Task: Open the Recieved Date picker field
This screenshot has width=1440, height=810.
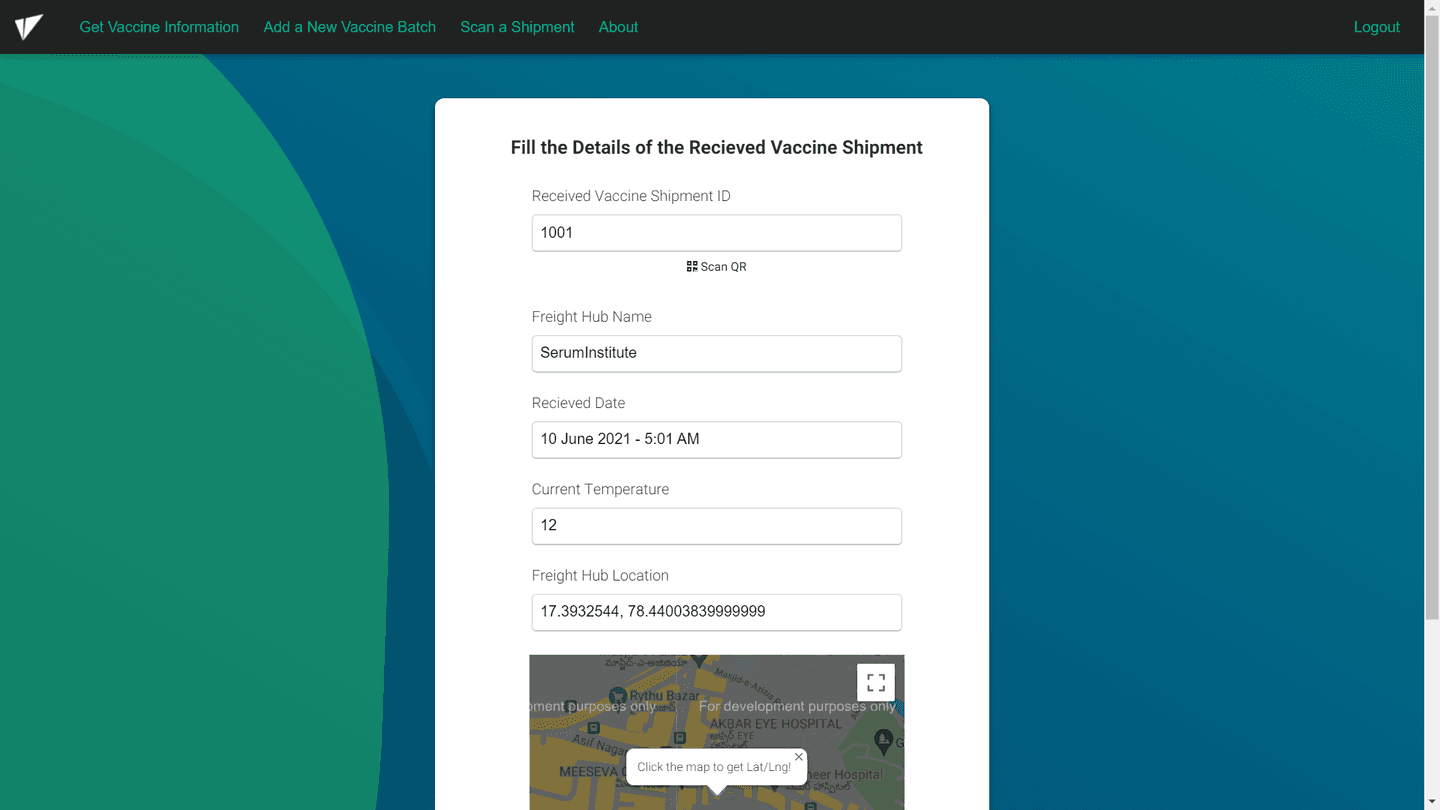Action: tap(717, 439)
